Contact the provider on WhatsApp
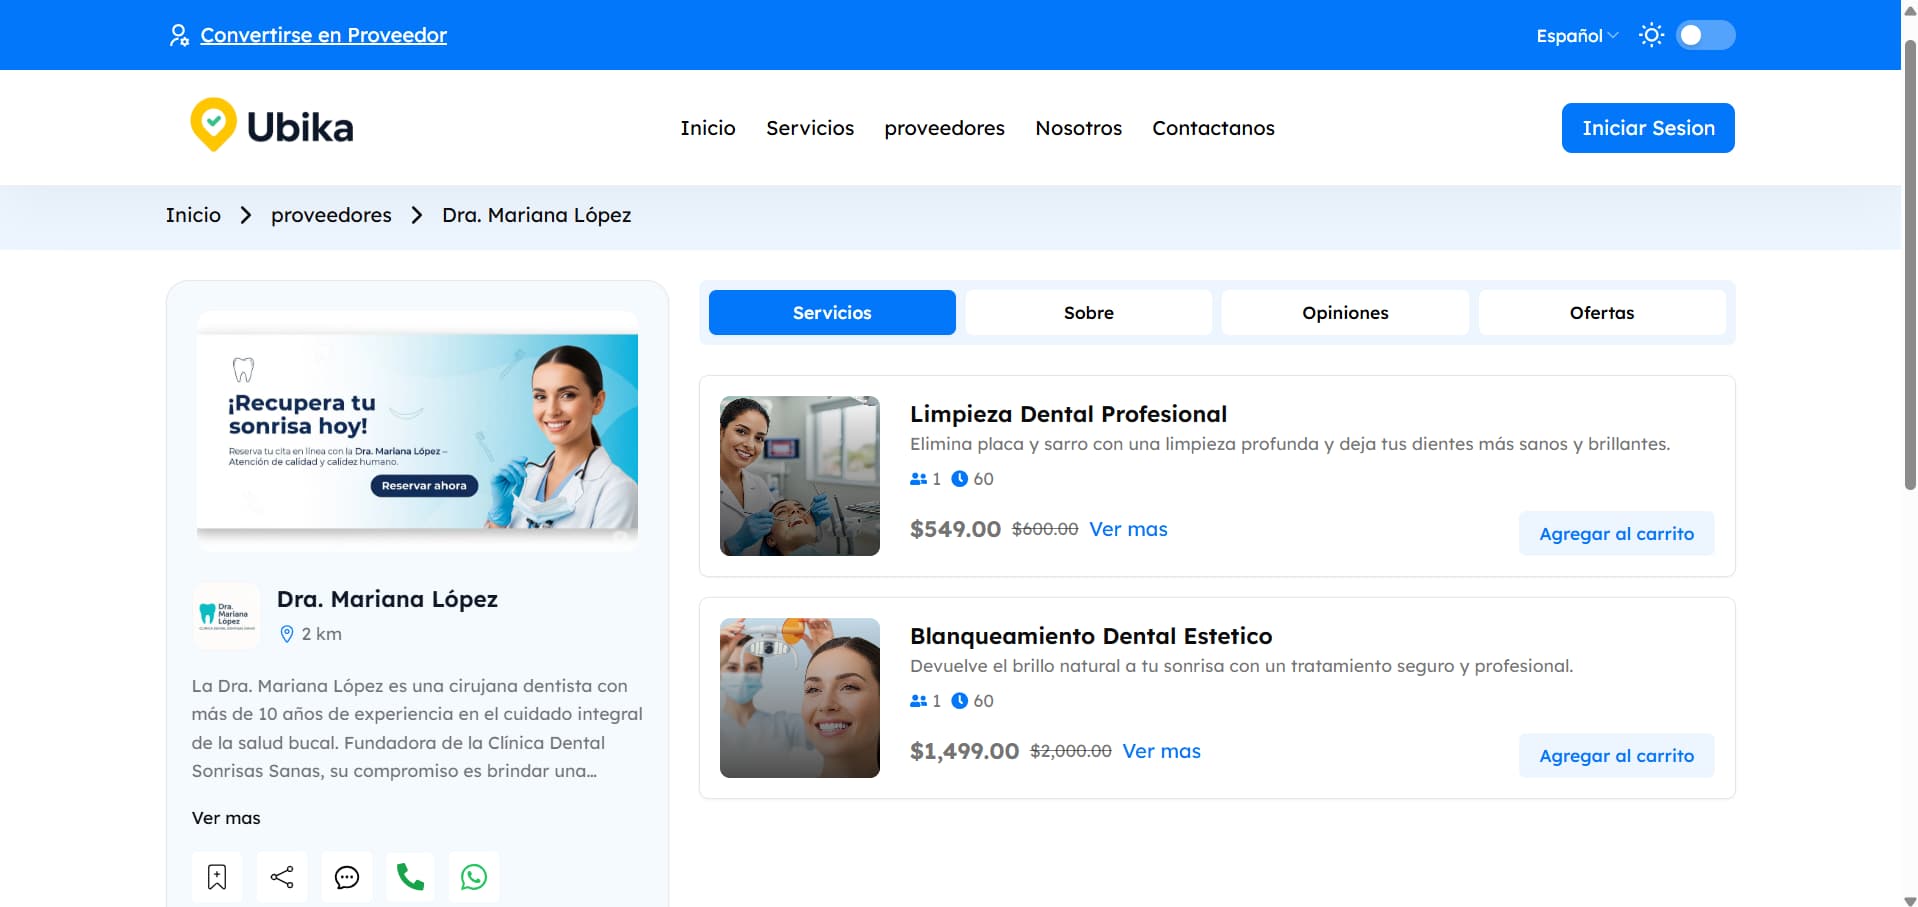The width and height of the screenshot is (1918, 907). point(473,877)
